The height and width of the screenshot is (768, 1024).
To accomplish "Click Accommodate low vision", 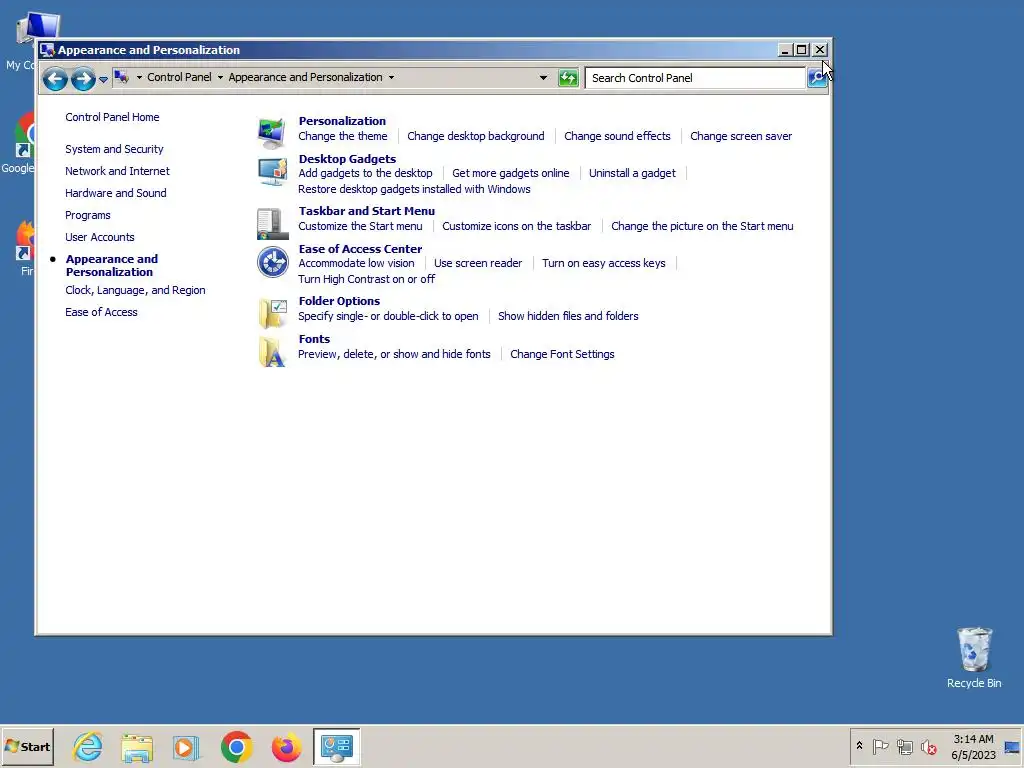I will pyautogui.click(x=357, y=263).
